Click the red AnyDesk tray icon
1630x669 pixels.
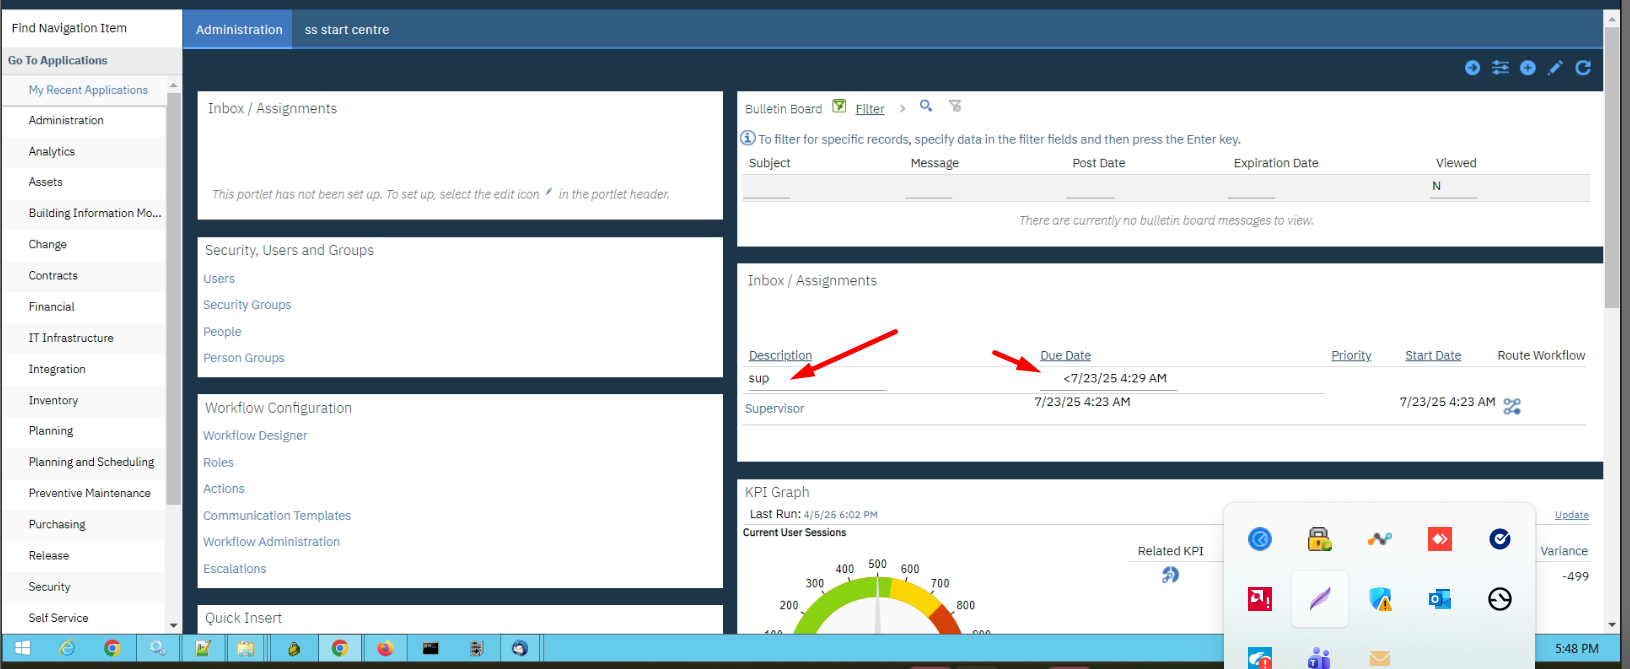(1440, 539)
